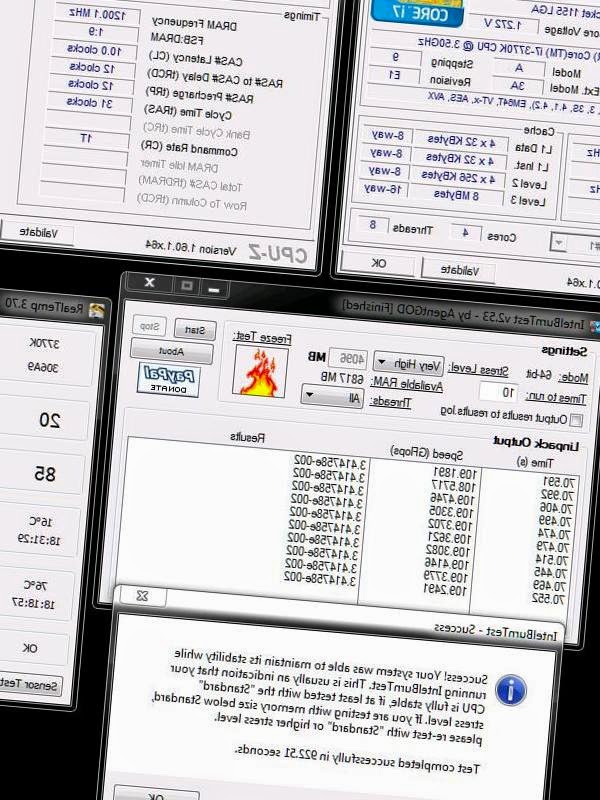
Task: Click the Sensor Test button in RealTemp
Action: (x=31, y=683)
